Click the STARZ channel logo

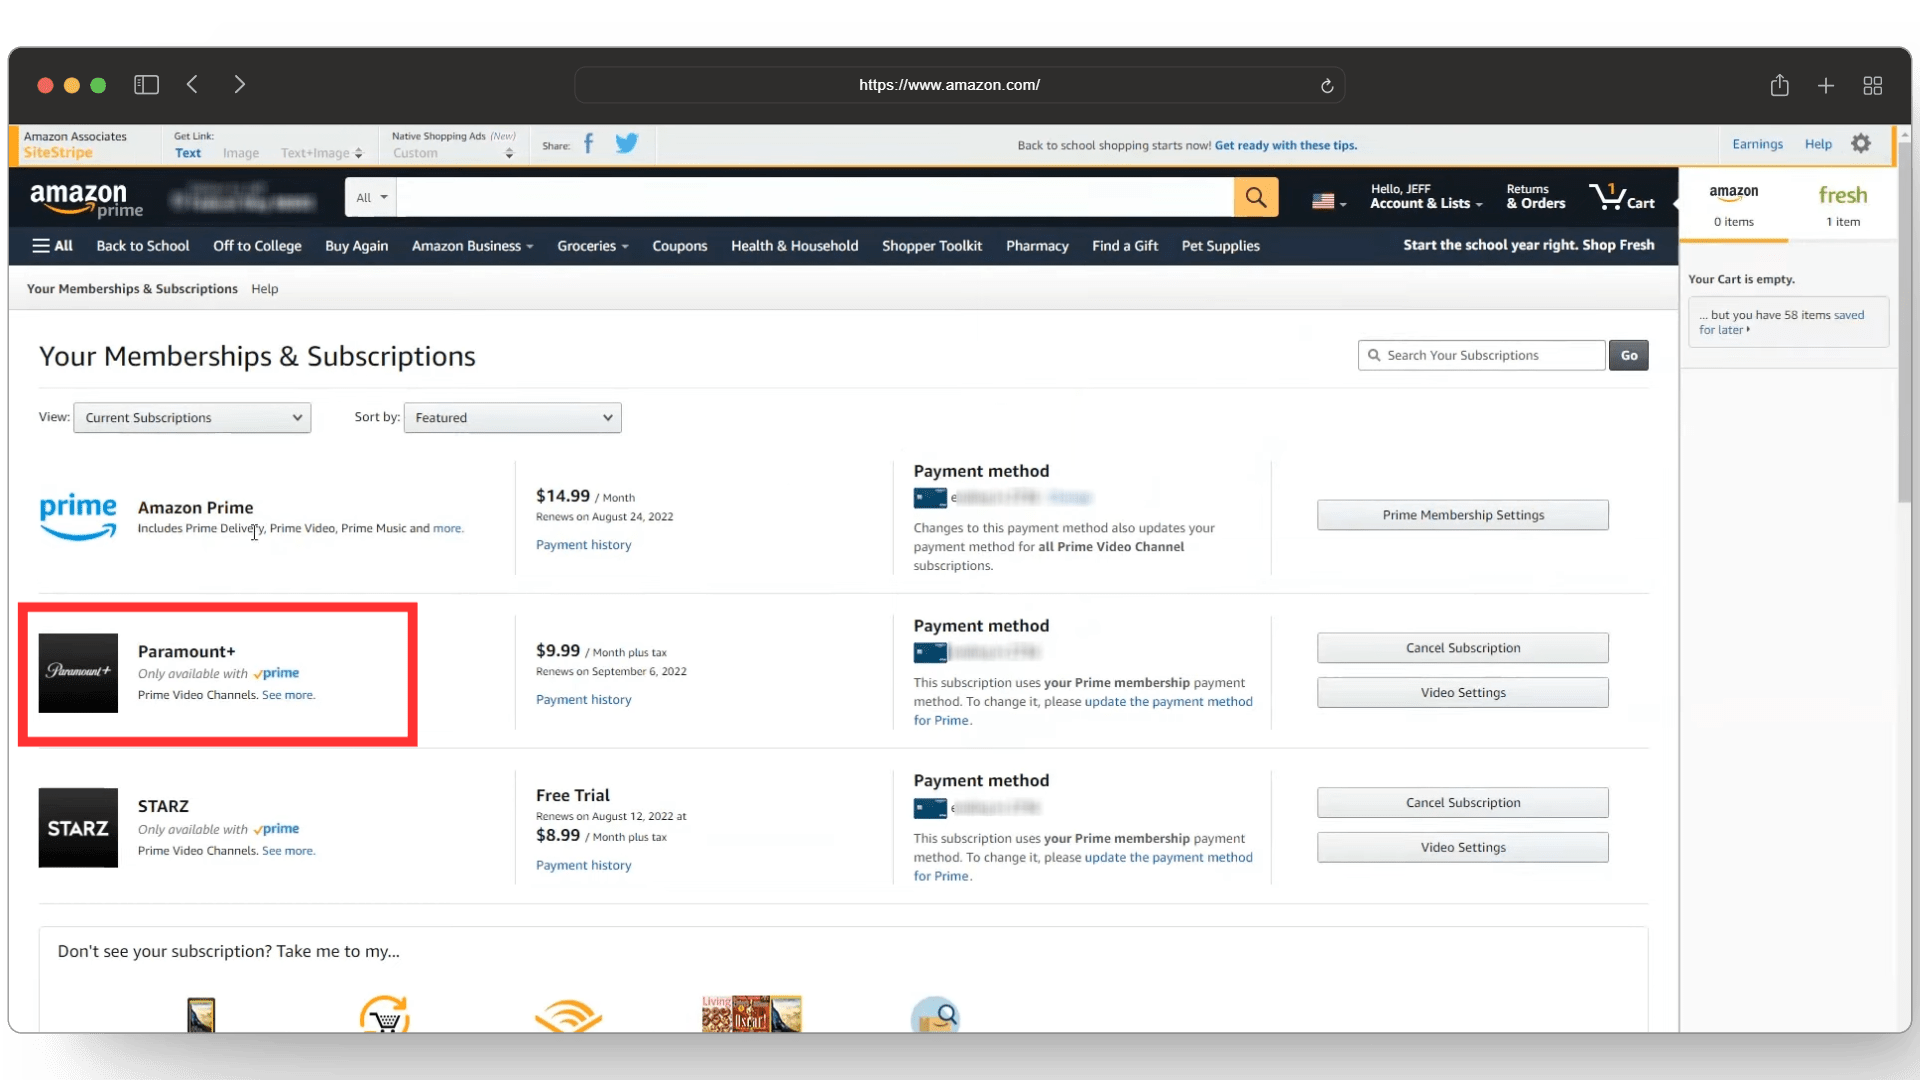(x=78, y=828)
